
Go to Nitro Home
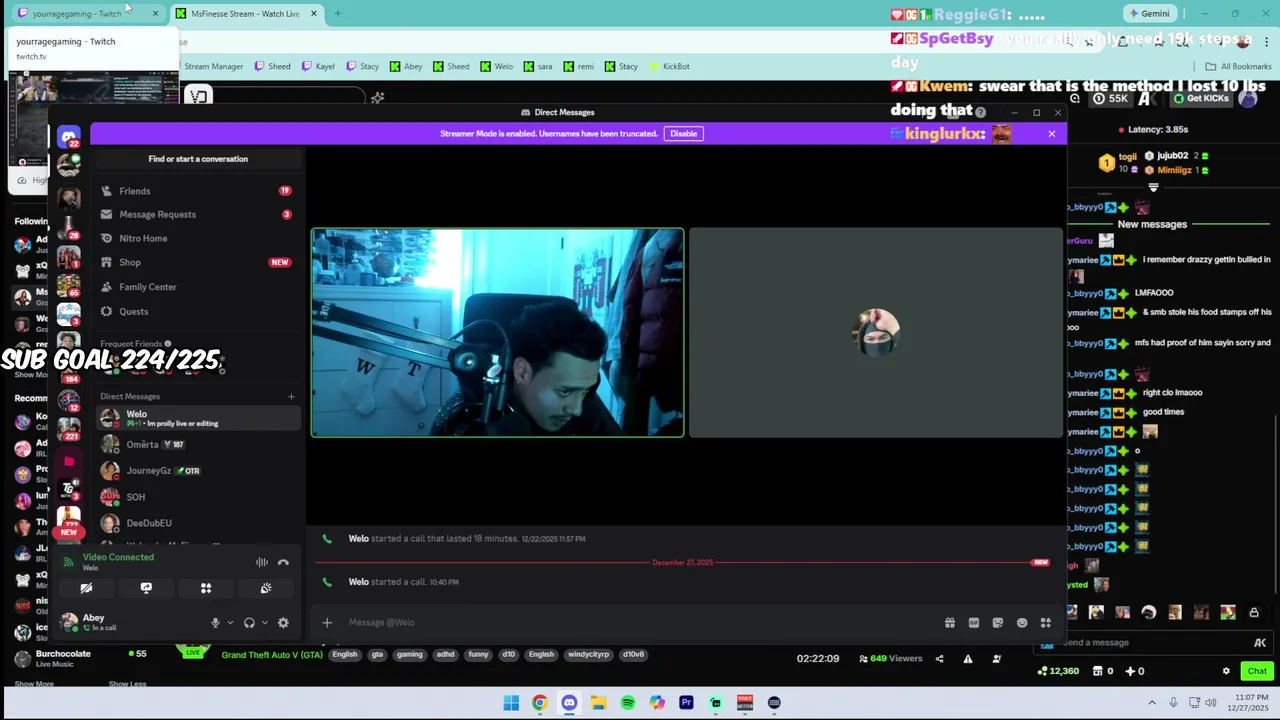point(196,238)
